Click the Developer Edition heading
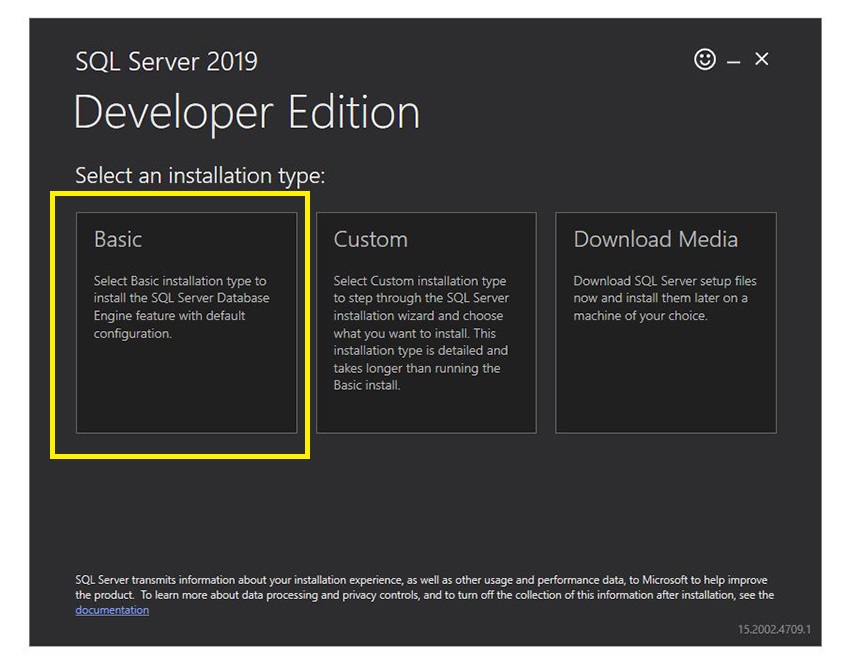The height and width of the screenshot is (671, 850). pos(247,113)
